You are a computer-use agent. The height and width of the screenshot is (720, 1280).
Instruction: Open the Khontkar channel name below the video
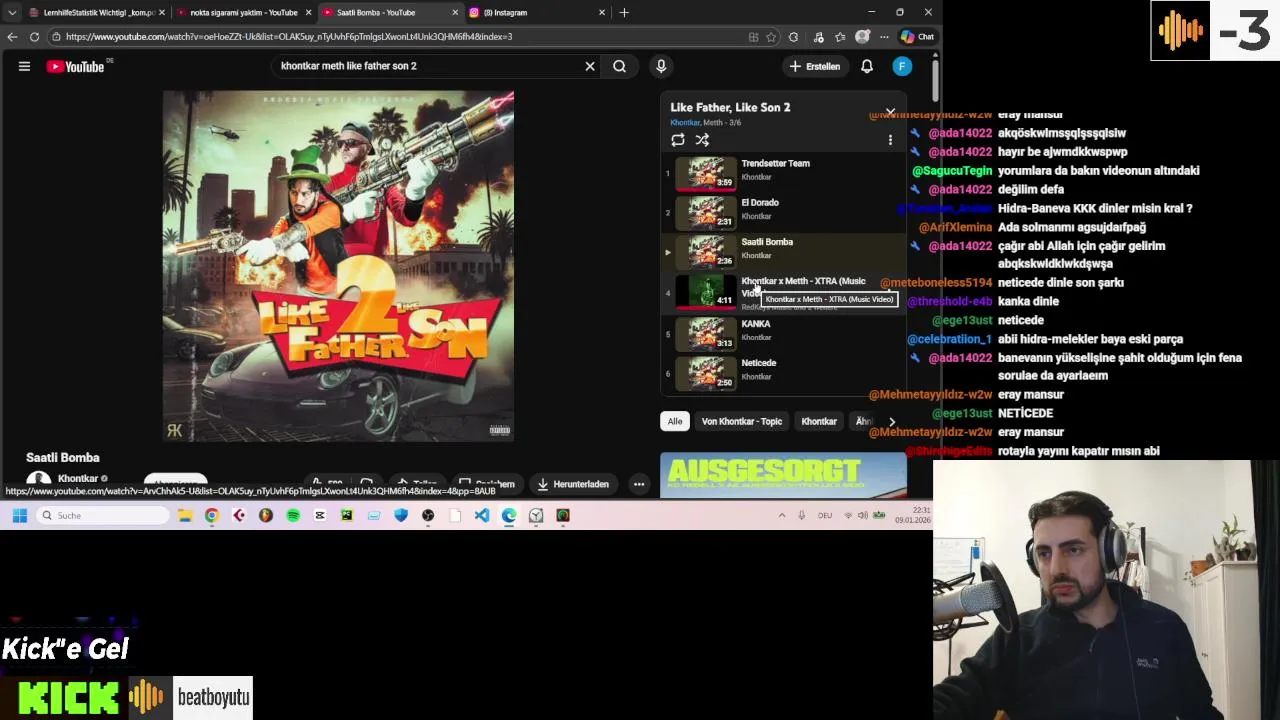78,479
